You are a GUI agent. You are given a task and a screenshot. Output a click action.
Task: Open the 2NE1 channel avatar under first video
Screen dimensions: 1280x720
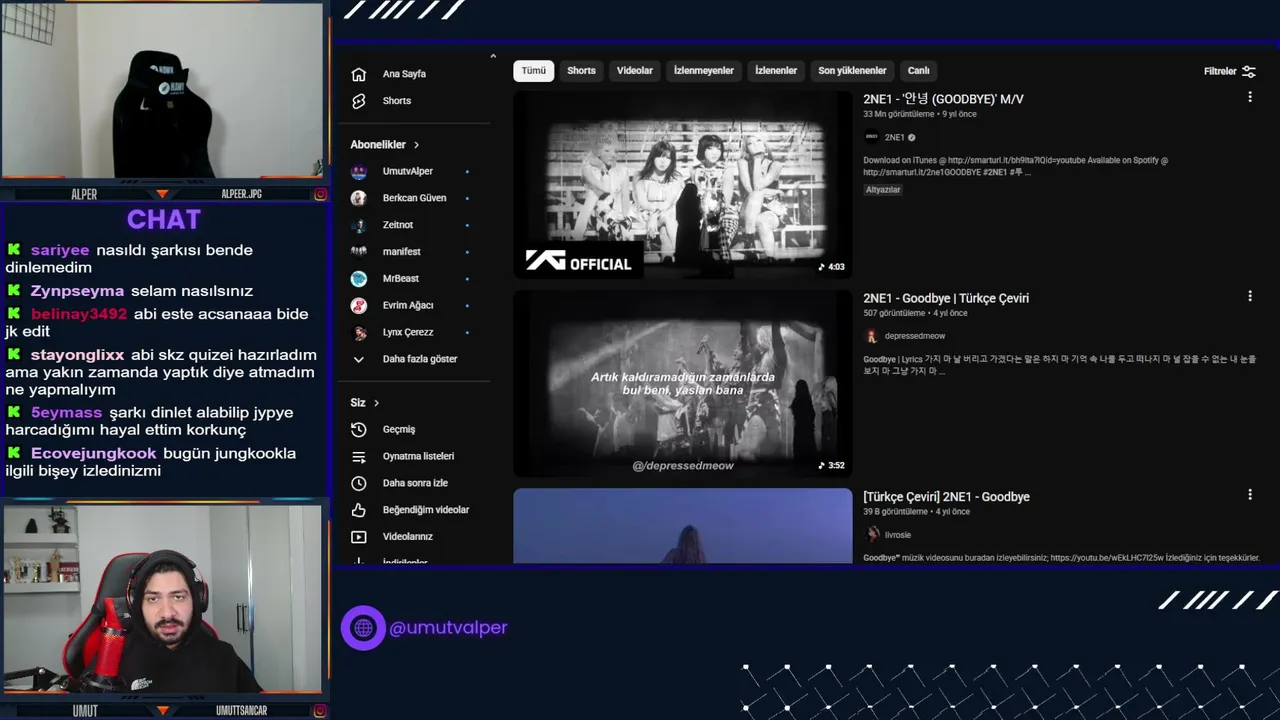coord(872,137)
